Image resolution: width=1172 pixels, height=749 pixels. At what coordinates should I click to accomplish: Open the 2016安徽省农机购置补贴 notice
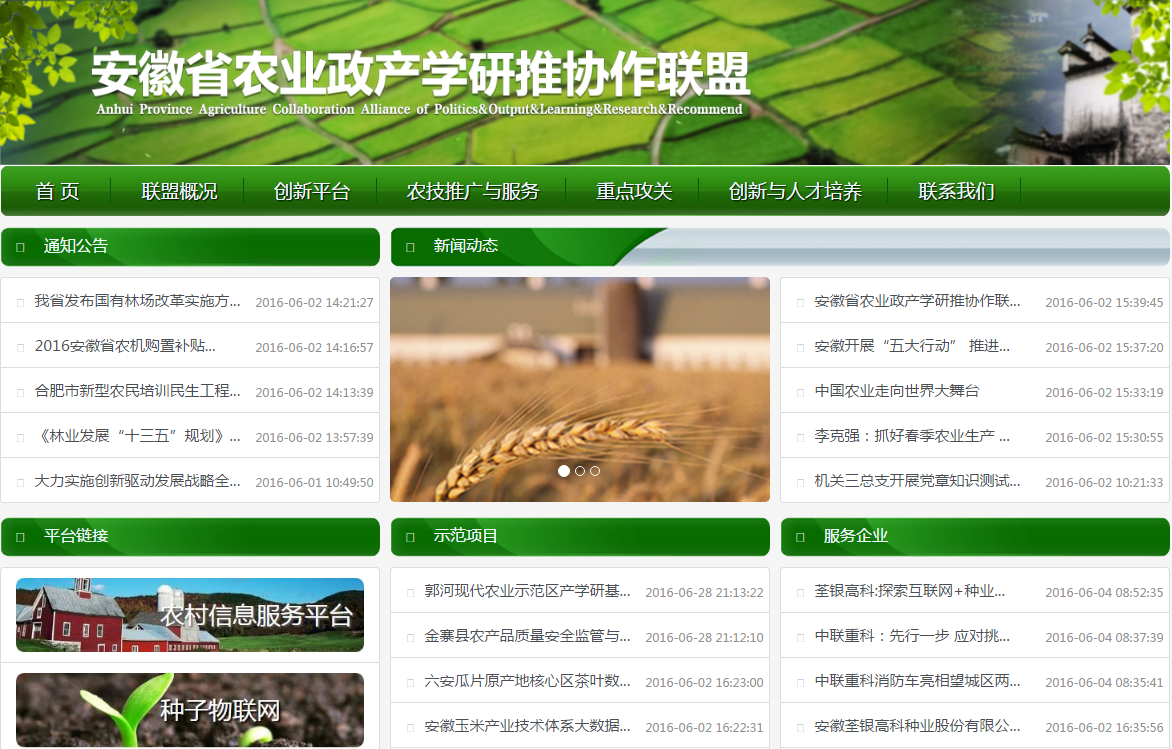(x=125, y=346)
